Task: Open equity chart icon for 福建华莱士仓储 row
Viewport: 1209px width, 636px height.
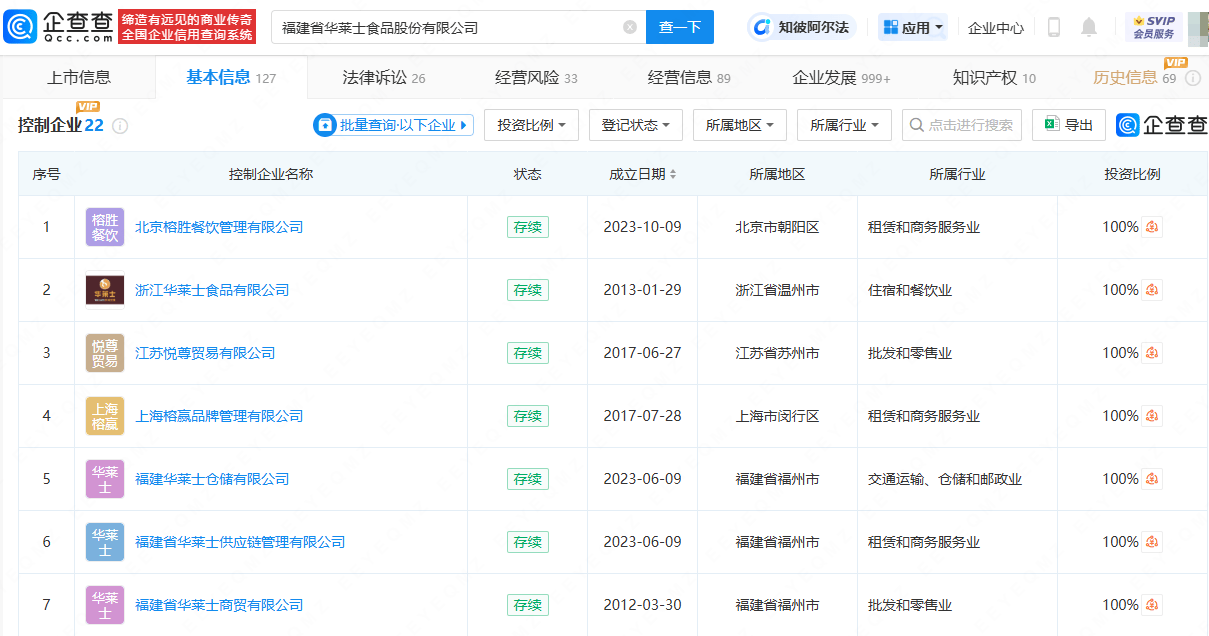Action: [1153, 479]
